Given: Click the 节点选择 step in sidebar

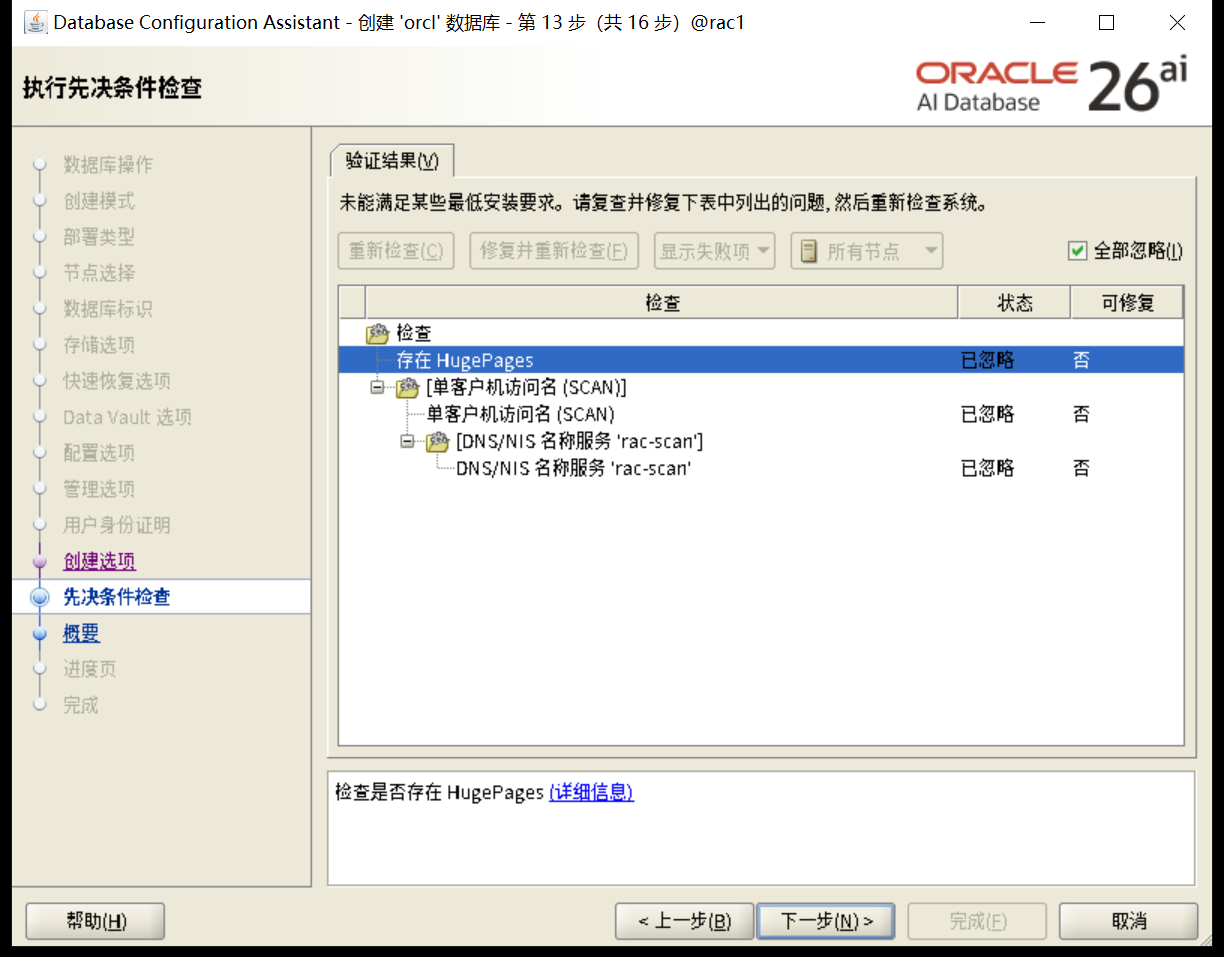Looking at the screenshot, I should (x=99, y=273).
